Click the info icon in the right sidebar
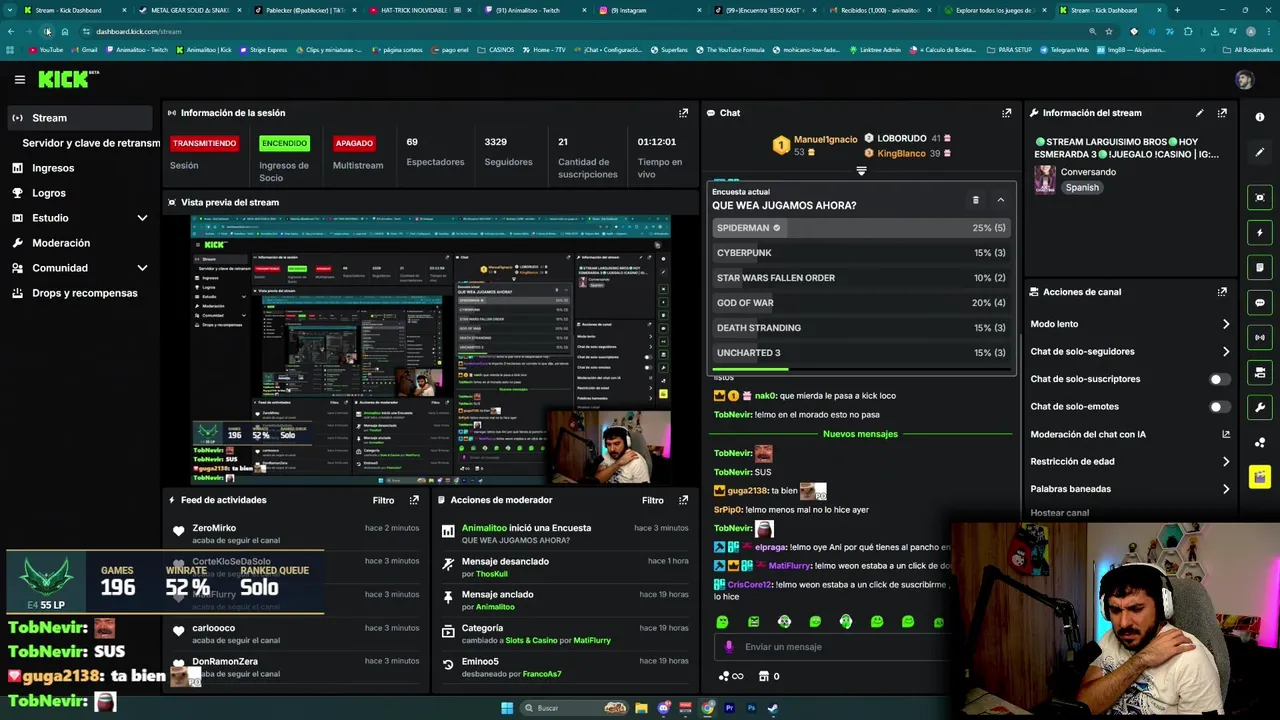This screenshot has width=1280, height=720. pos(1260,117)
